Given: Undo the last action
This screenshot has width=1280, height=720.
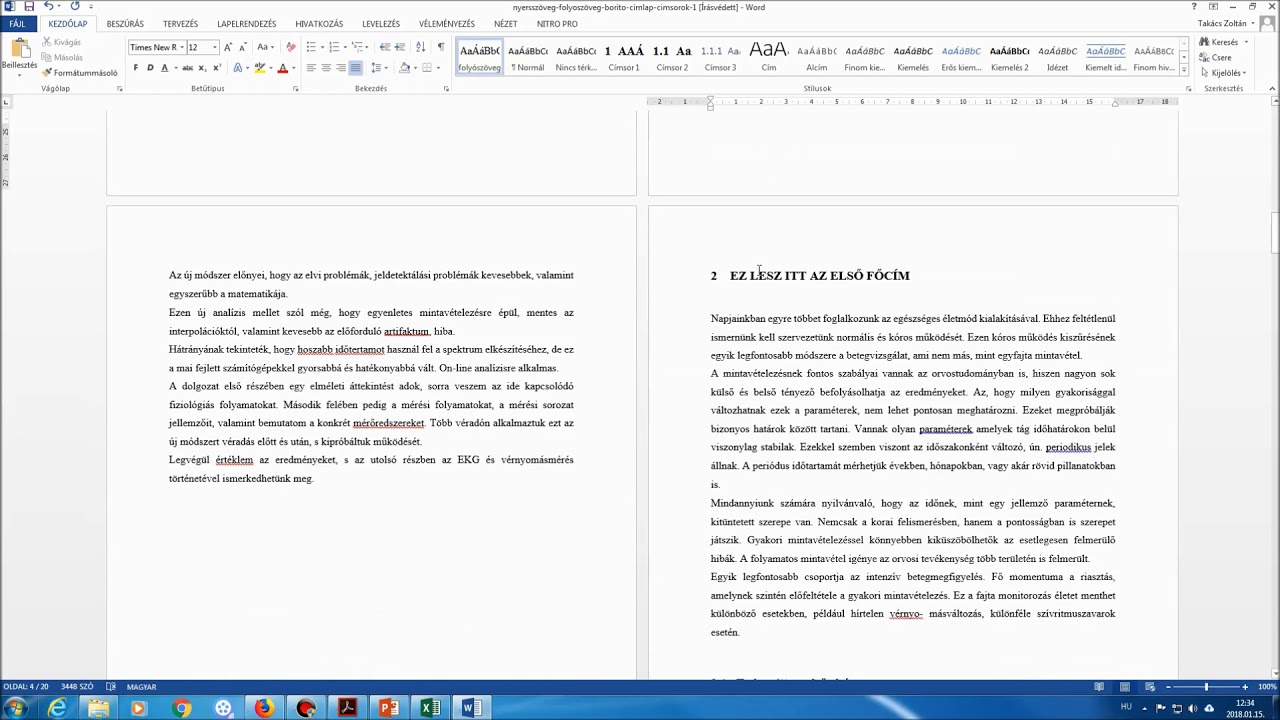Looking at the screenshot, I should click(x=48, y=7).
